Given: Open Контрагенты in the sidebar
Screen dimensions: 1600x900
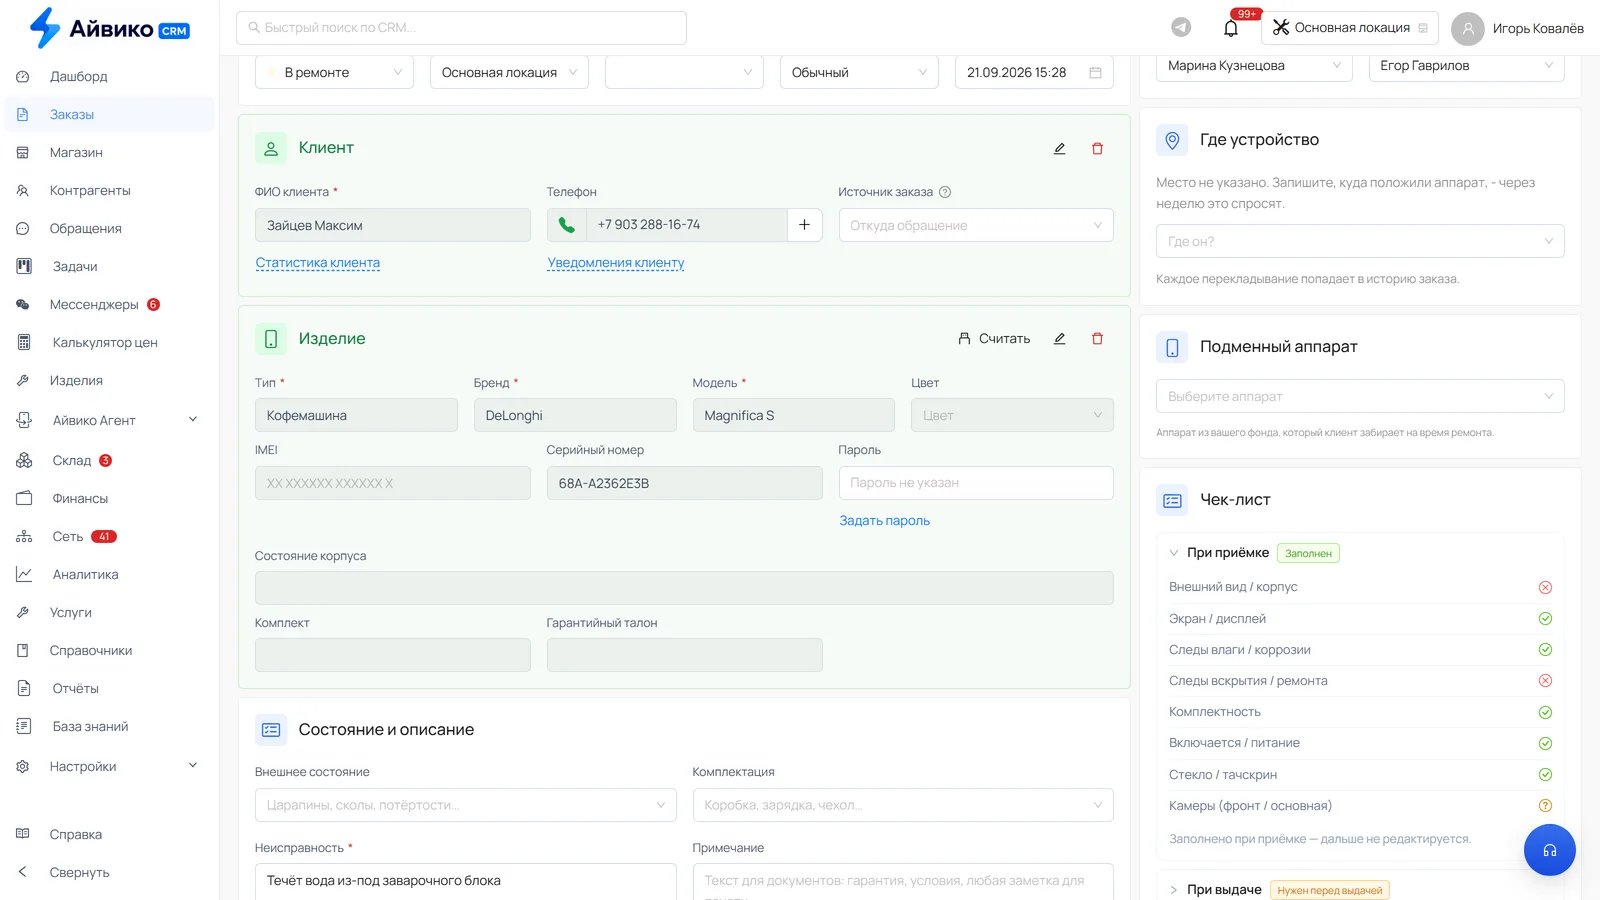Looking at the screenshot, I should click(109, 190).
